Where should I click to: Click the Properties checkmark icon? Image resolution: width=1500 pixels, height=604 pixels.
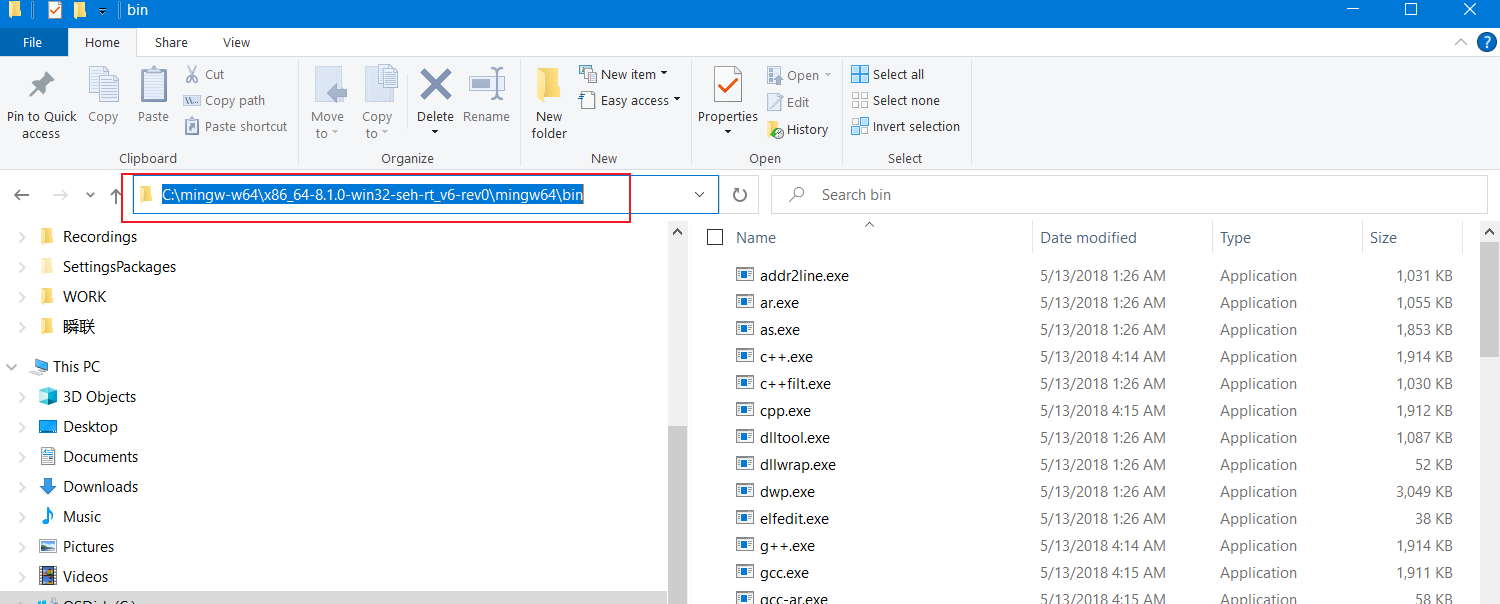click(728, 86)
